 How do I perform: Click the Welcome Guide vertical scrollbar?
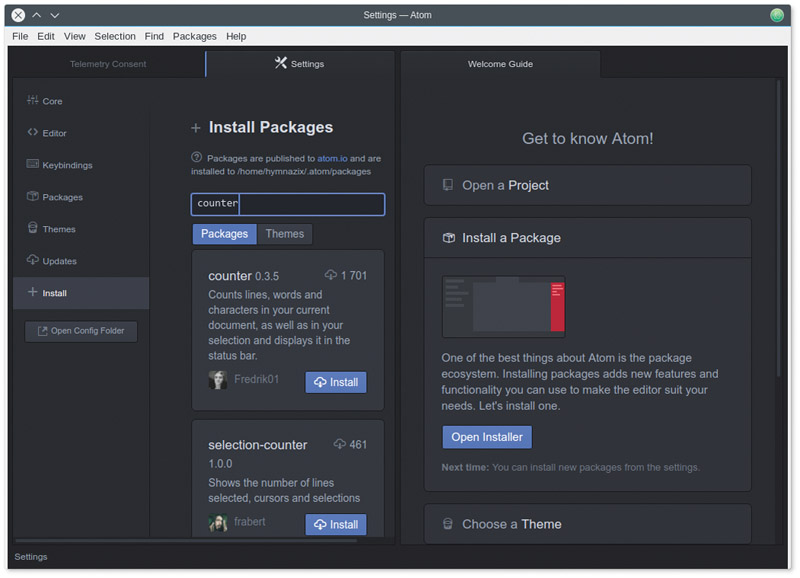[779, 228]
